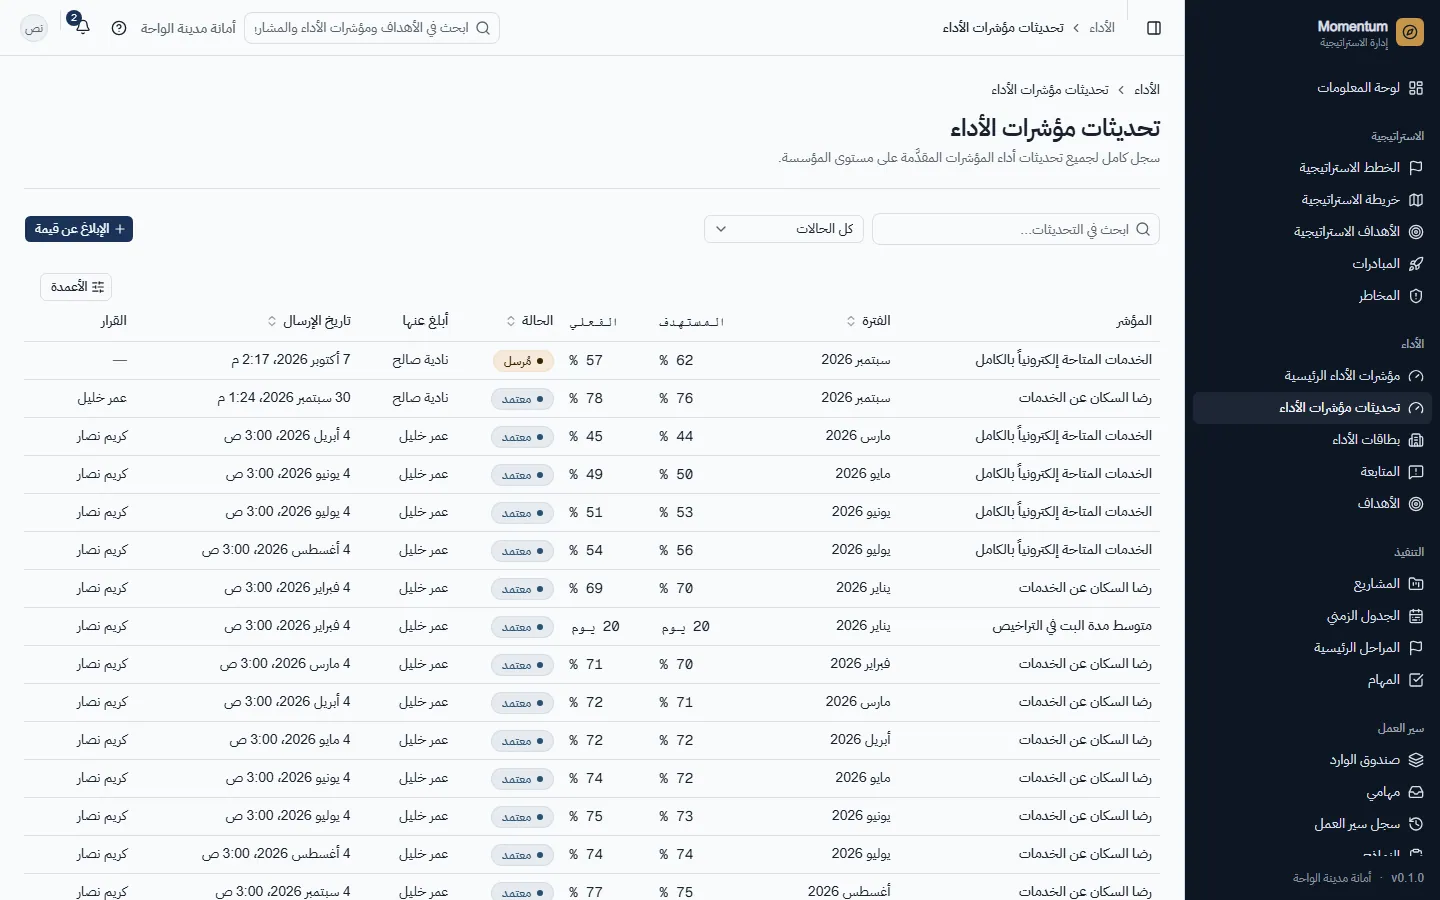Go to مهامي in sidebar
Screen dimensions: 1440x900
1312,792
